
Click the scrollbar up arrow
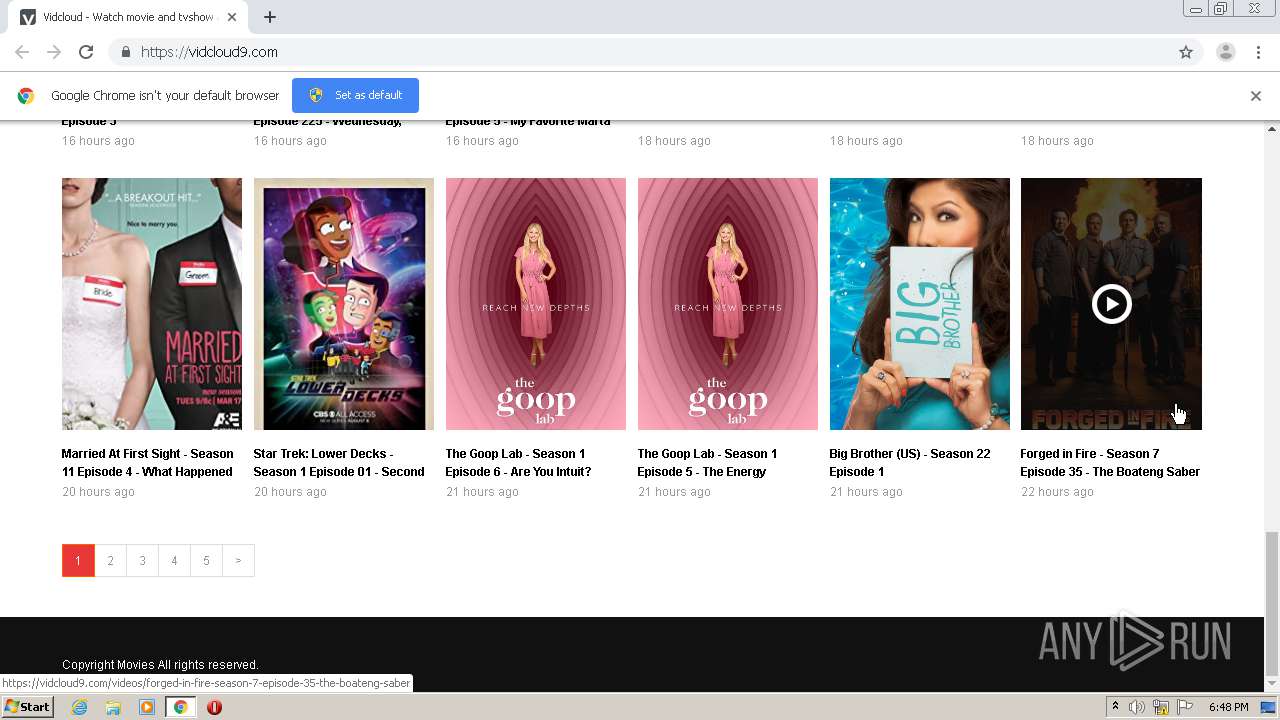[x=1272, y=128]
